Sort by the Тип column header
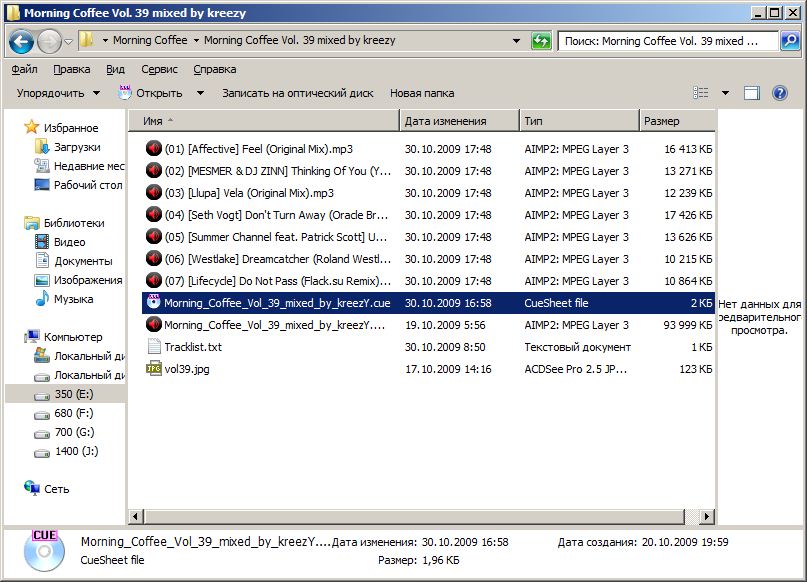The height and width of the screenshot is (582, 807). (x=579, y=121)
